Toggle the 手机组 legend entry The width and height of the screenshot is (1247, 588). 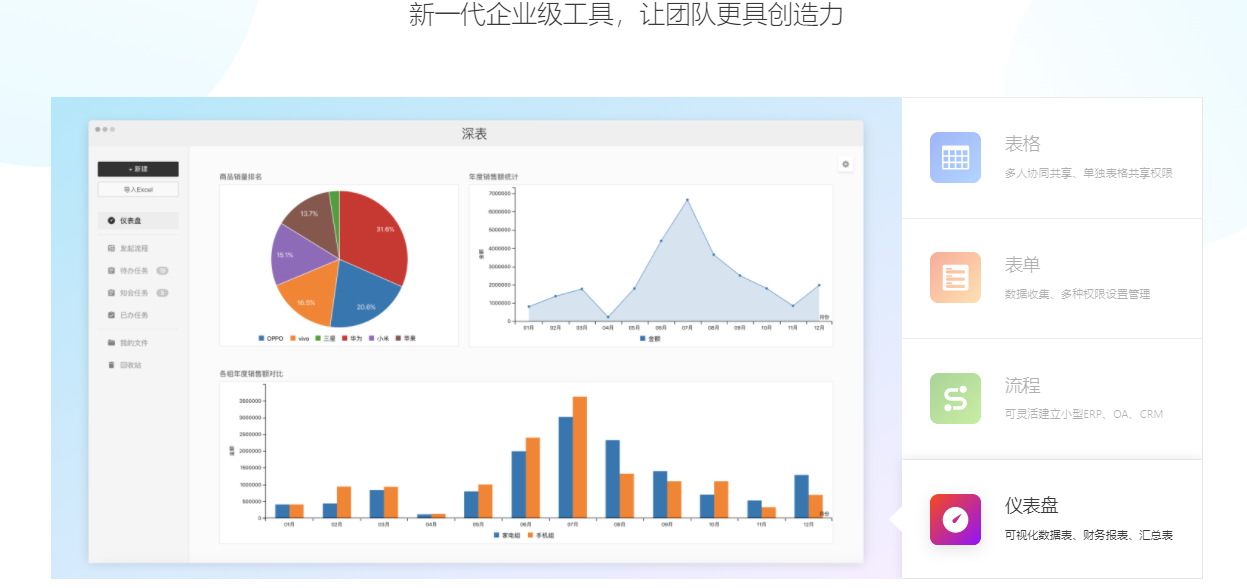tap(539, 535)
